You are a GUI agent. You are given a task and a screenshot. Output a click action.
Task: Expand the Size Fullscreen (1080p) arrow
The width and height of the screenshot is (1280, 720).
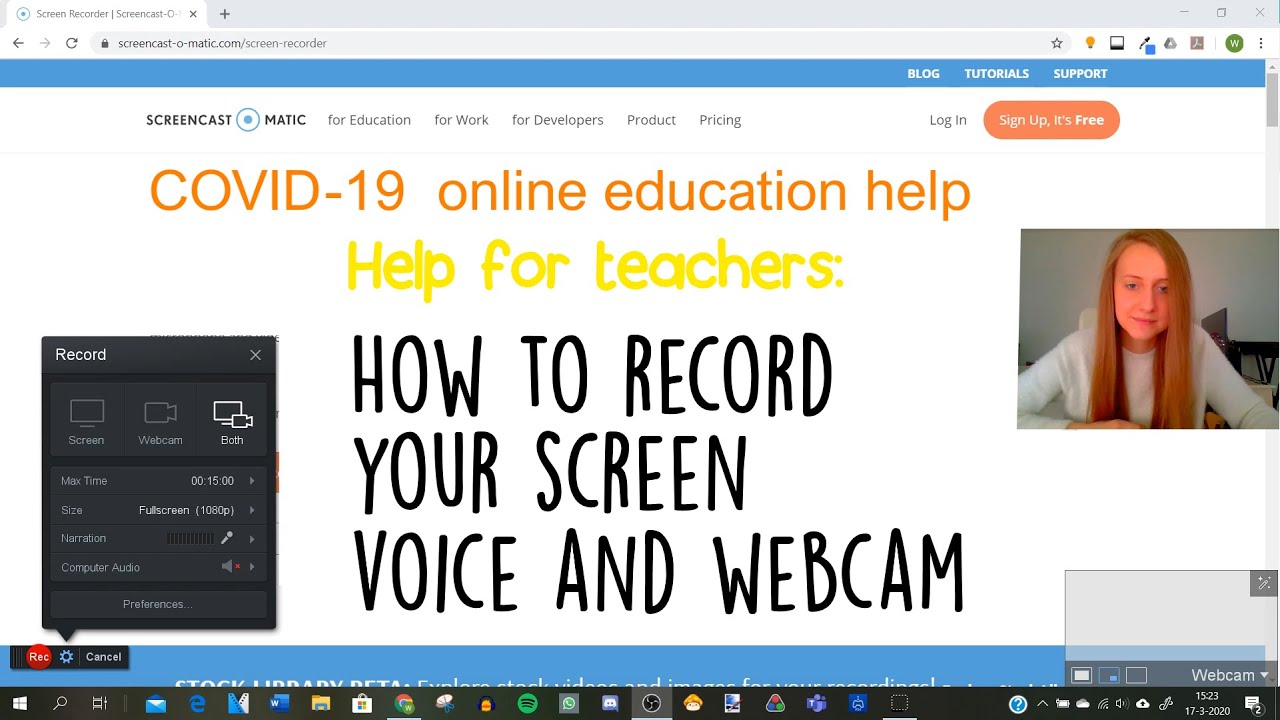pos(252,510)
